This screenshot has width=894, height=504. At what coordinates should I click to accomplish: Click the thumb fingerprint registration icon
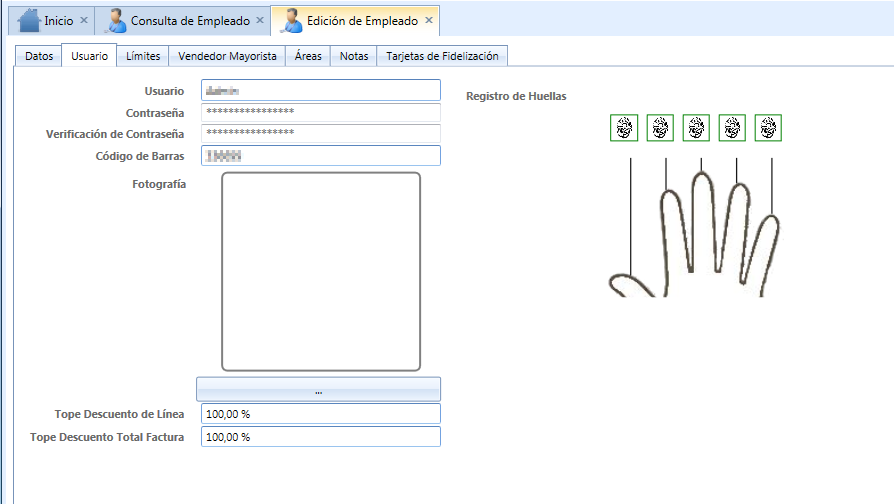coord(624,128)
